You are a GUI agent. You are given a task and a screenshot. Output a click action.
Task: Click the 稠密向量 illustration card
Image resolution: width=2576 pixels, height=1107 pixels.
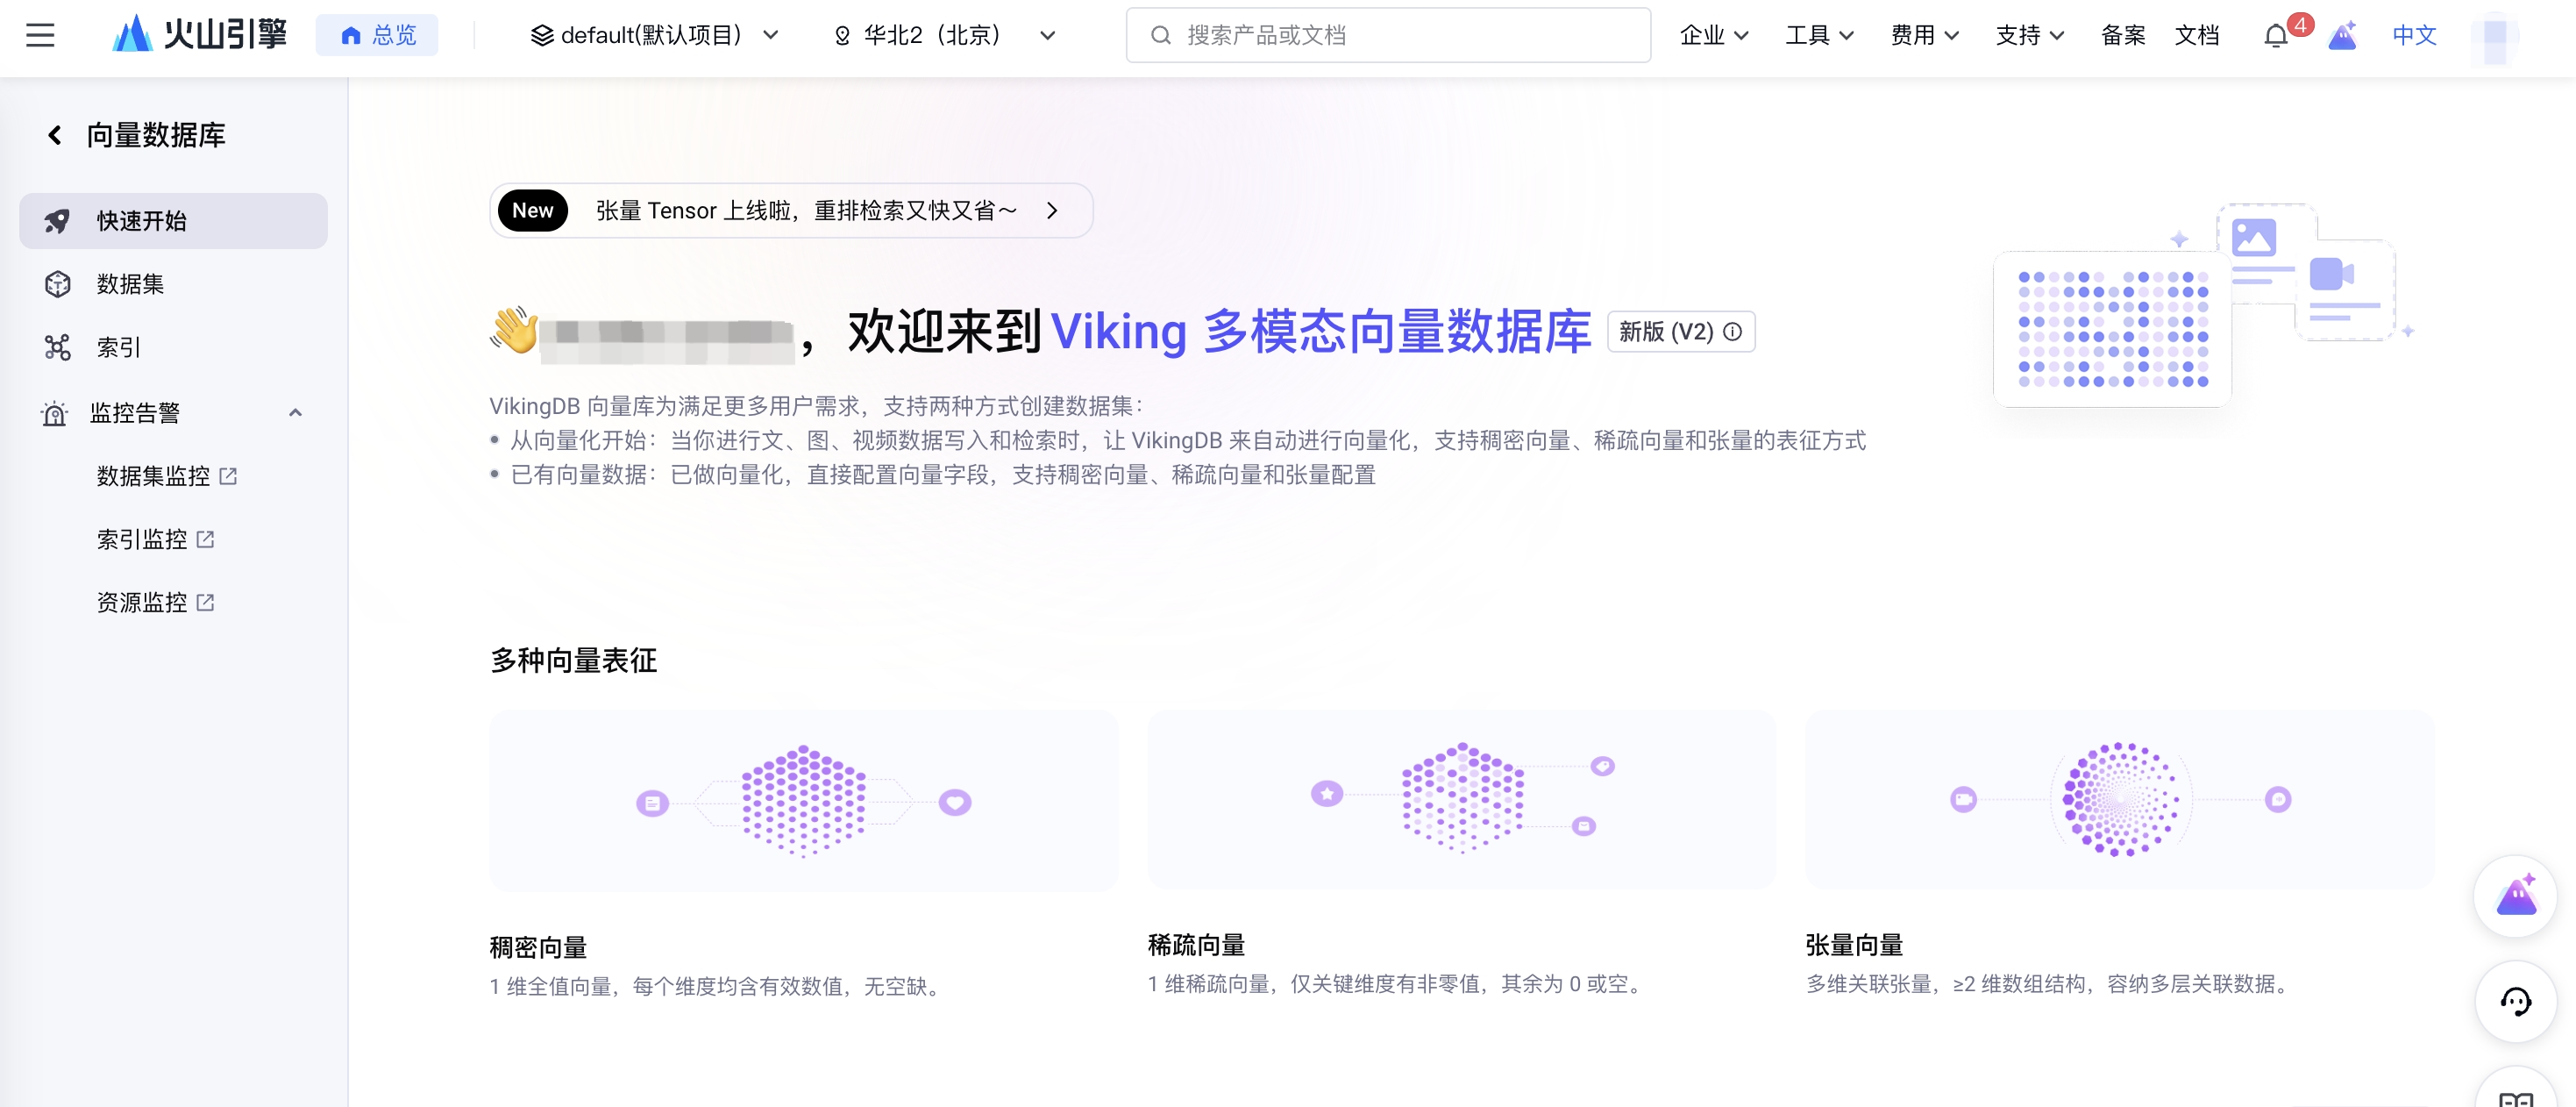click(x=803, y=800)
